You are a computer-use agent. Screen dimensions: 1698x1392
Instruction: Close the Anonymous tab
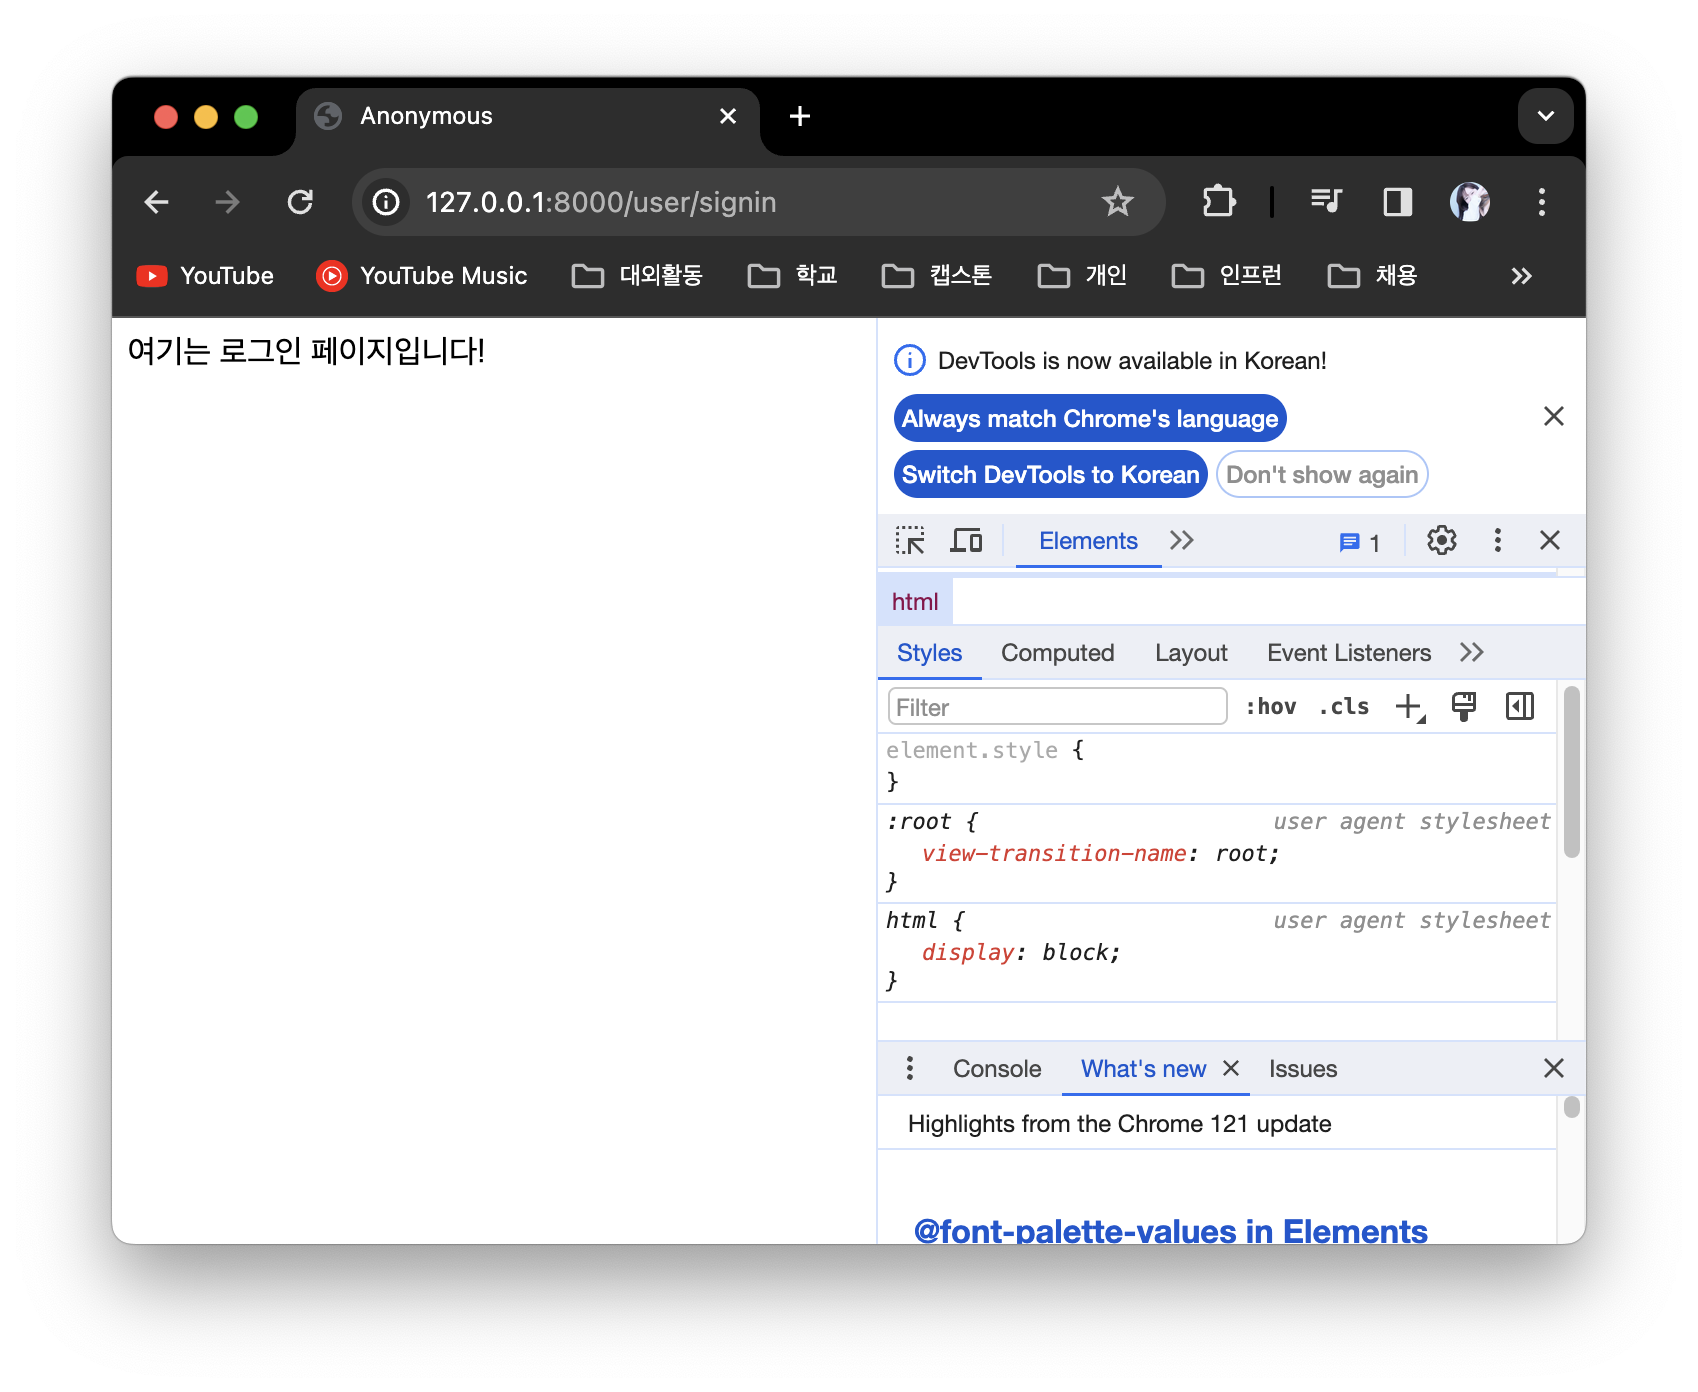(728, 116)
